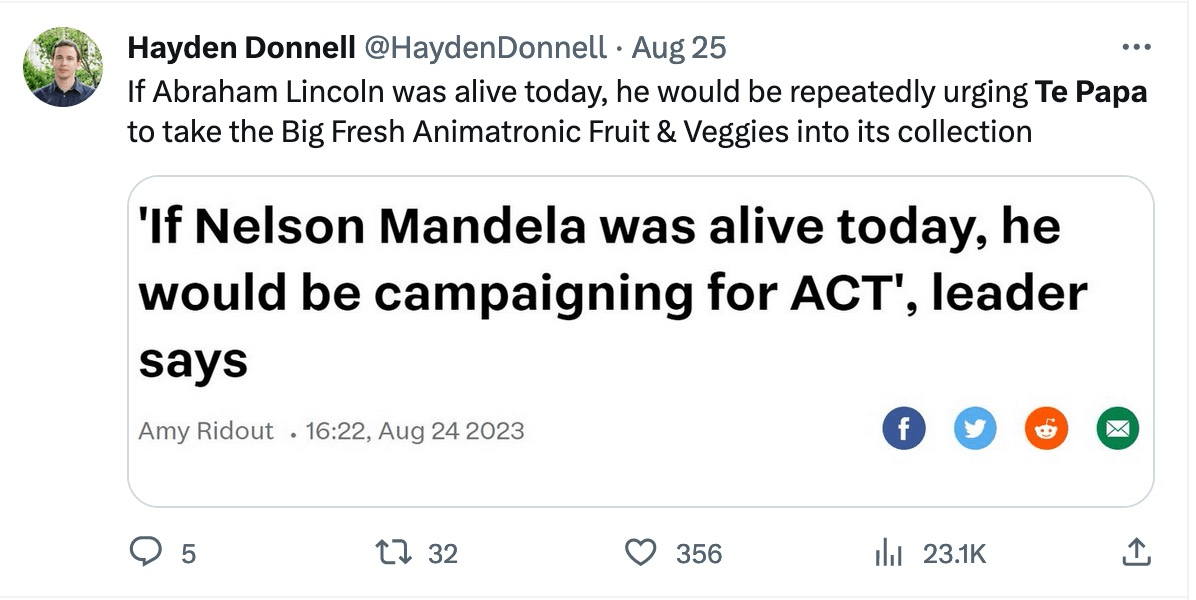Screen dimensions: 1196x600
Task: Email the article using the envelope icon
Action: [x=1117, y=429]
